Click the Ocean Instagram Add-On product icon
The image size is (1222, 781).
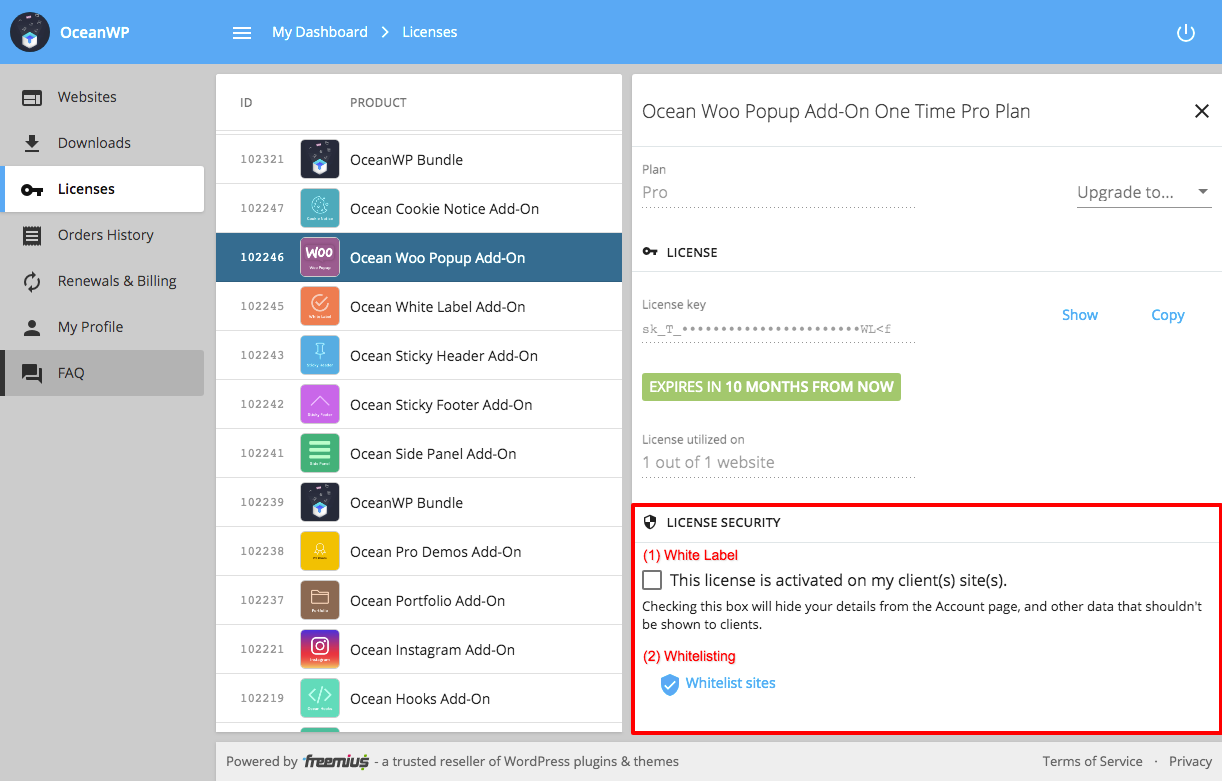coord(320,649)
